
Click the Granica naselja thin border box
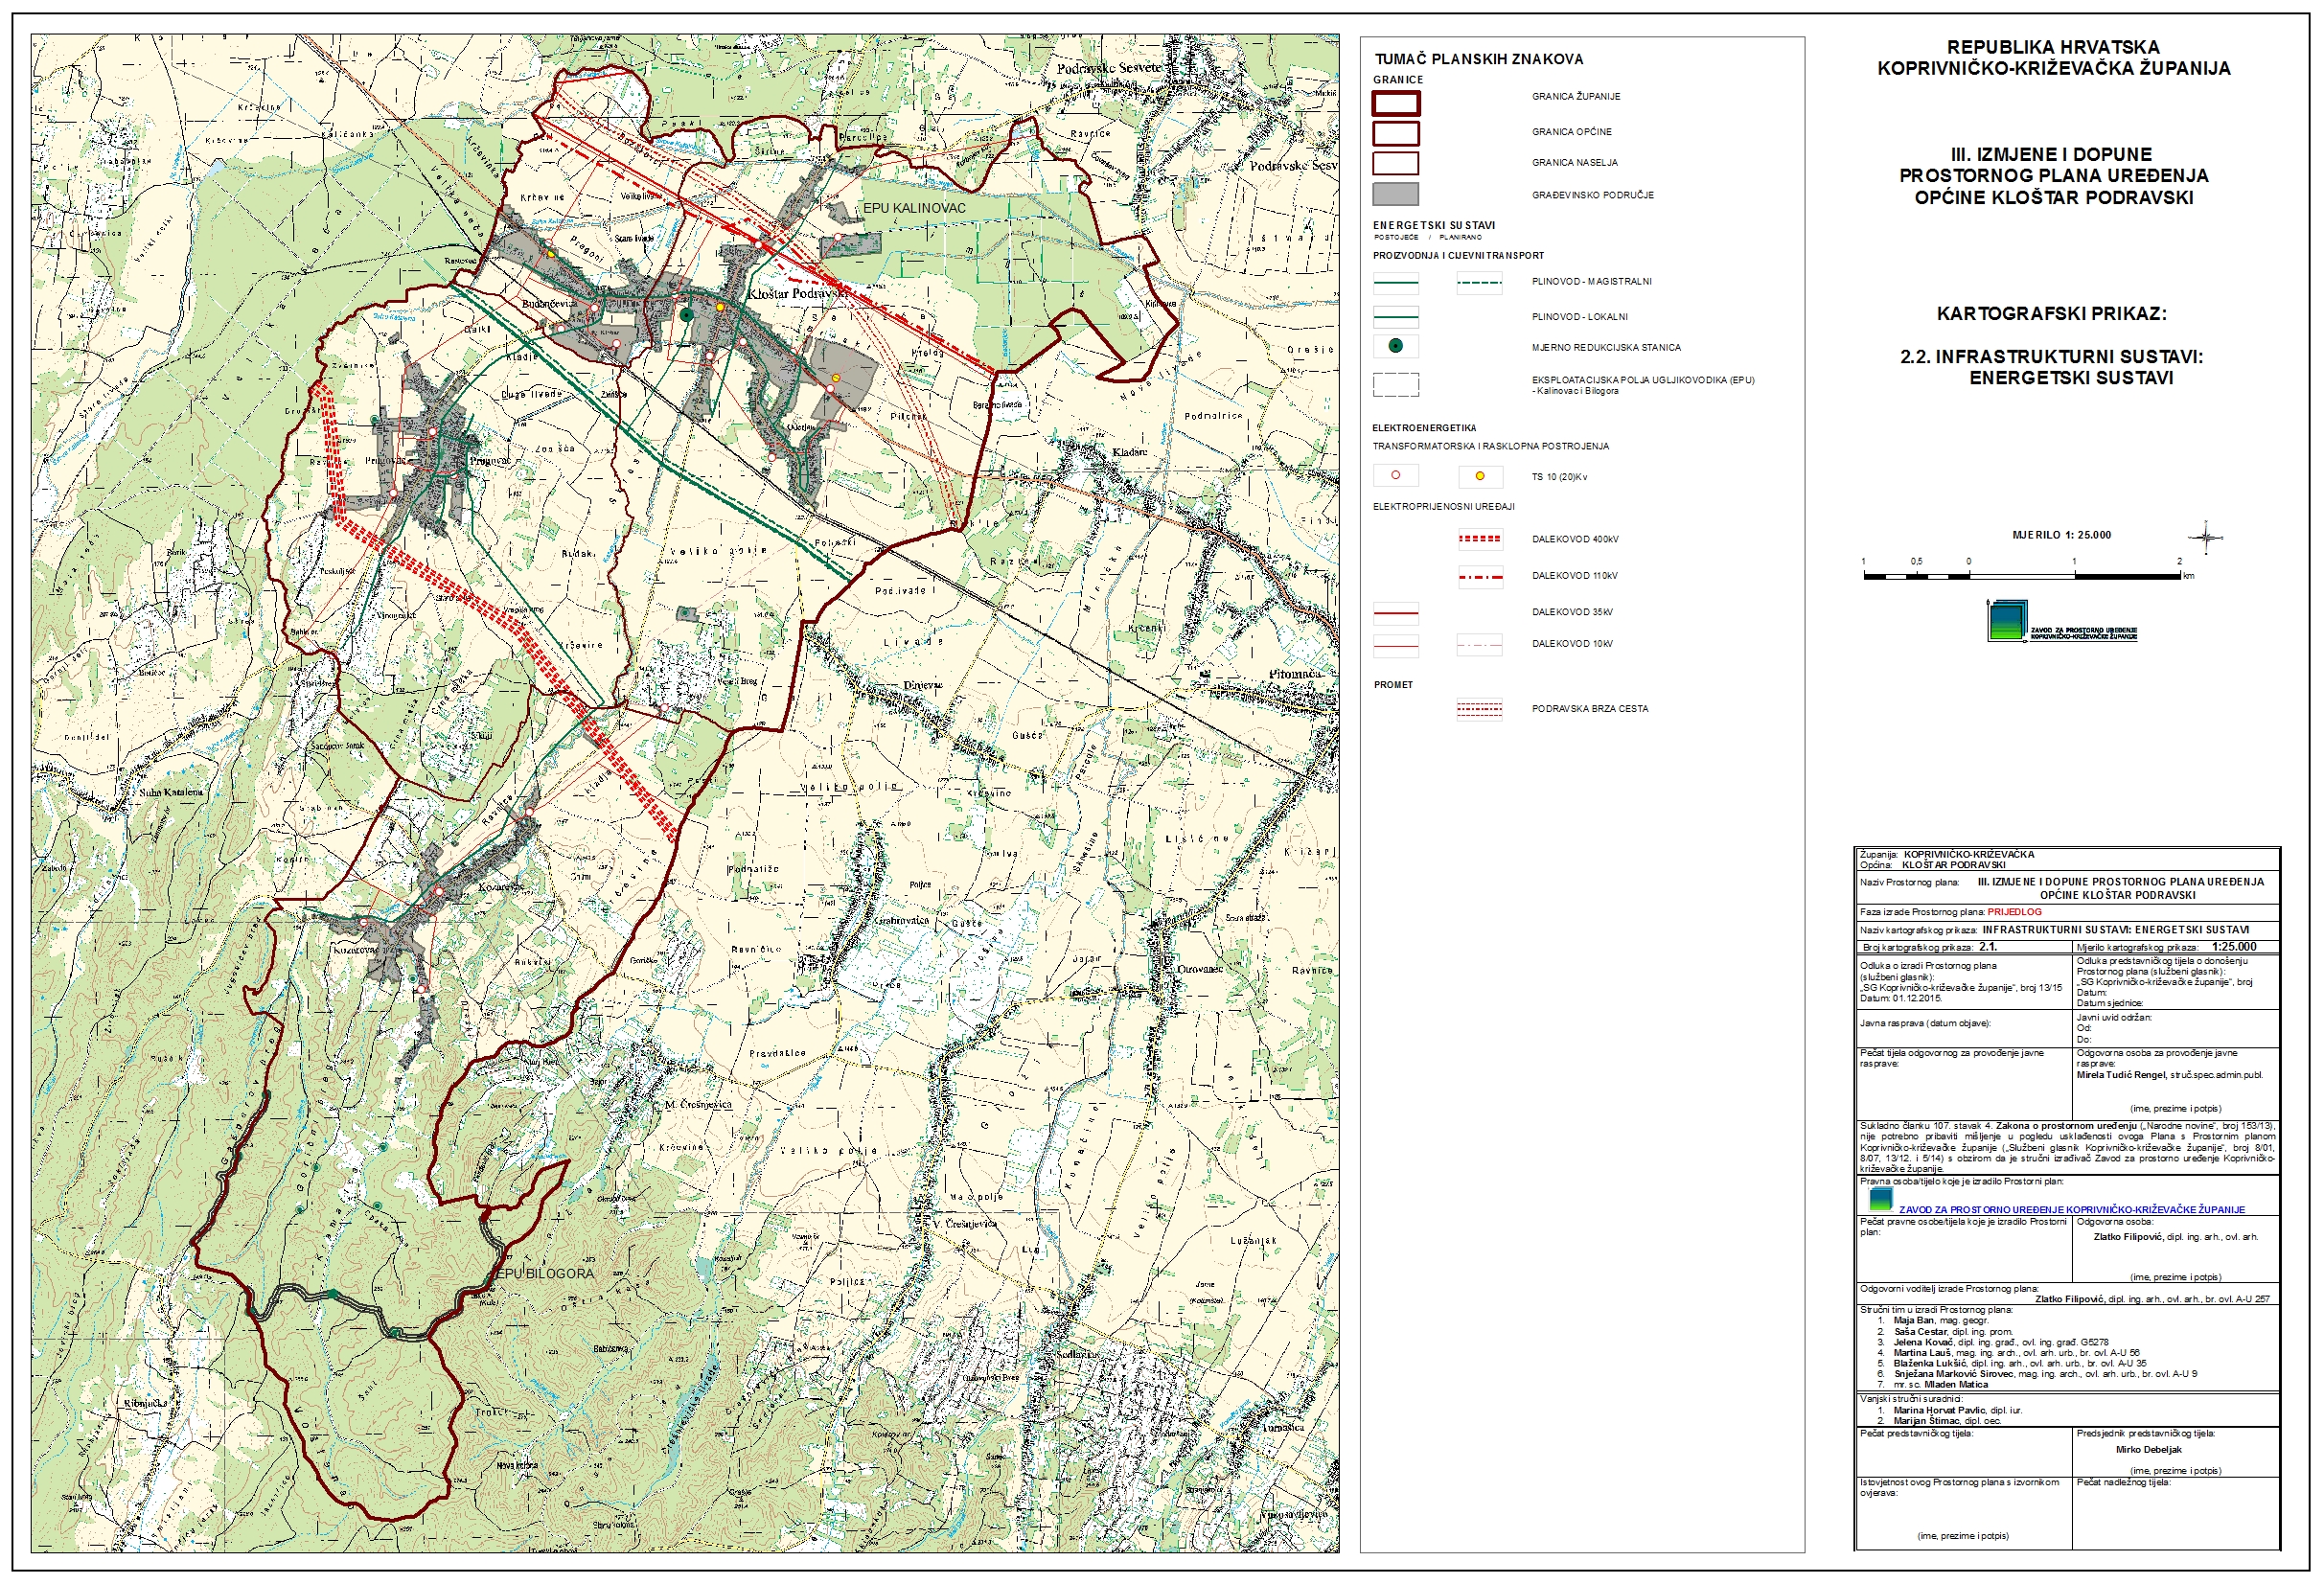pos(1396,163)
